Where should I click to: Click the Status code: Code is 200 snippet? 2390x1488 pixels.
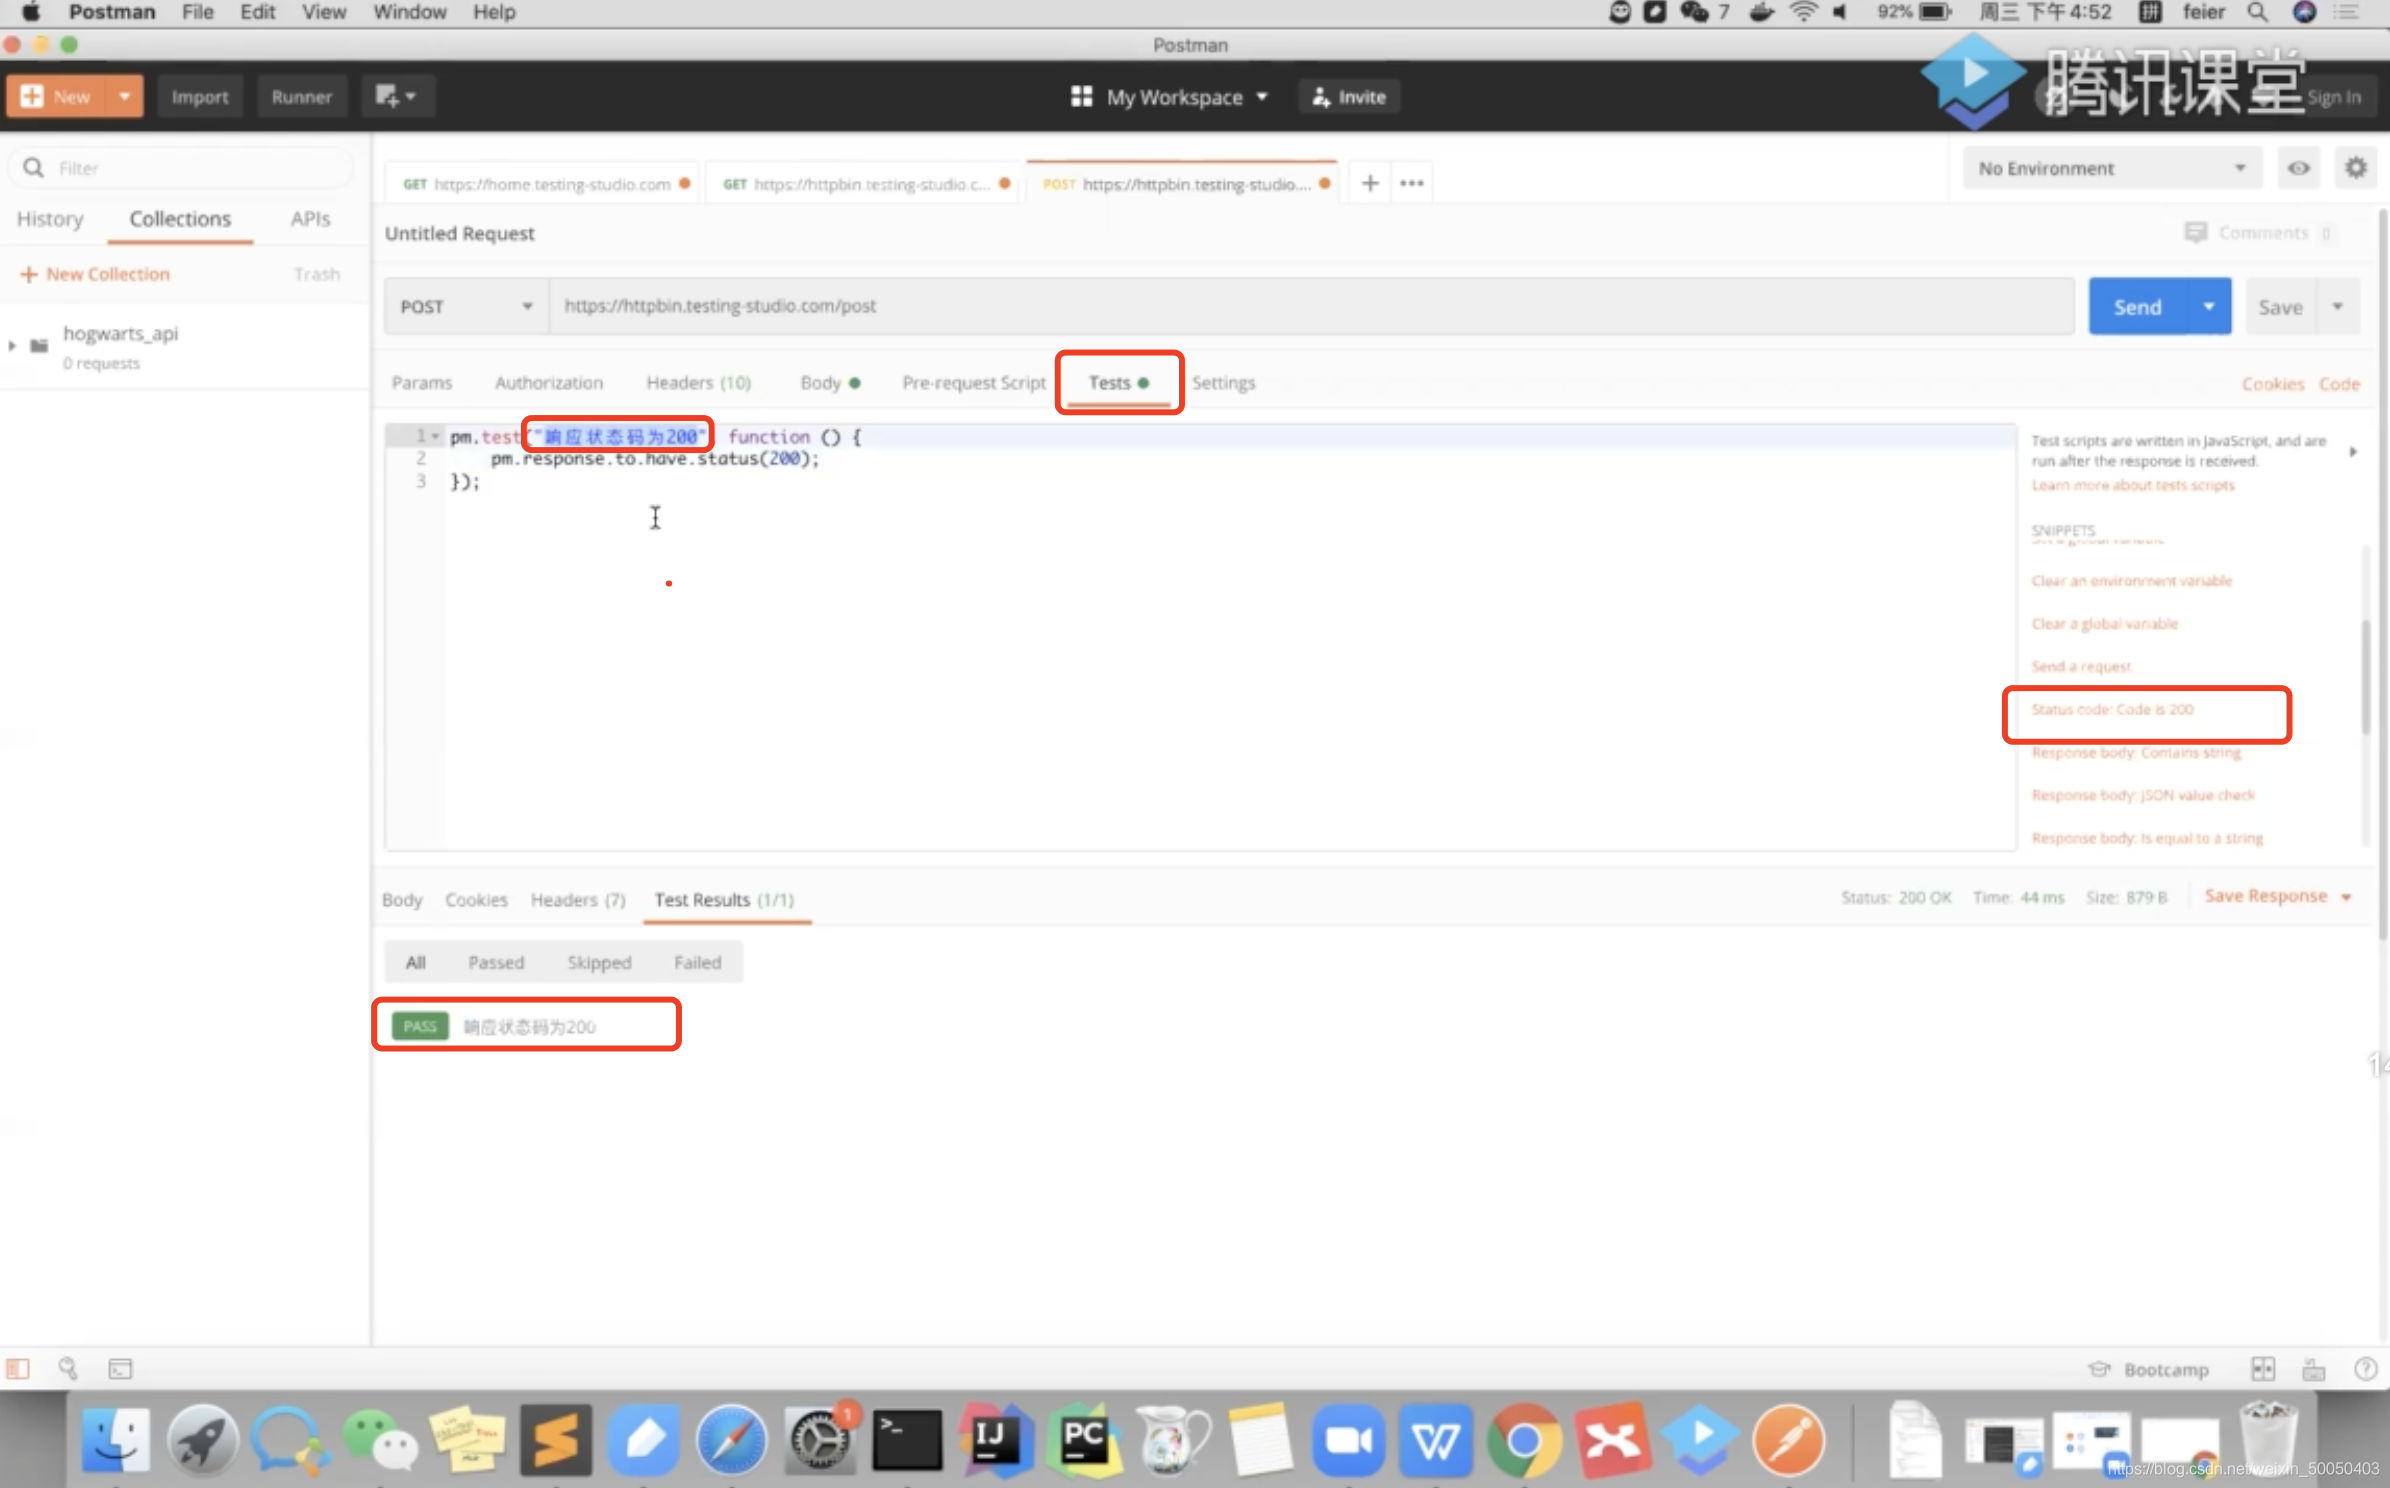tap(2112, 709)
